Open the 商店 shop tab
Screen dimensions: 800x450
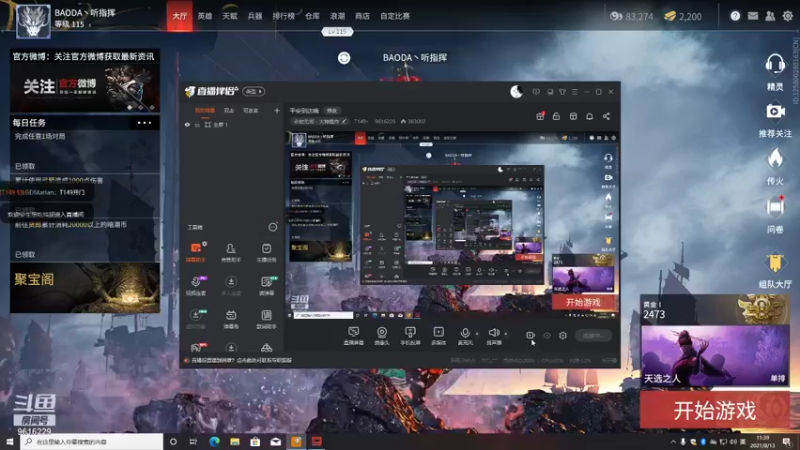[x=362, y=16]
